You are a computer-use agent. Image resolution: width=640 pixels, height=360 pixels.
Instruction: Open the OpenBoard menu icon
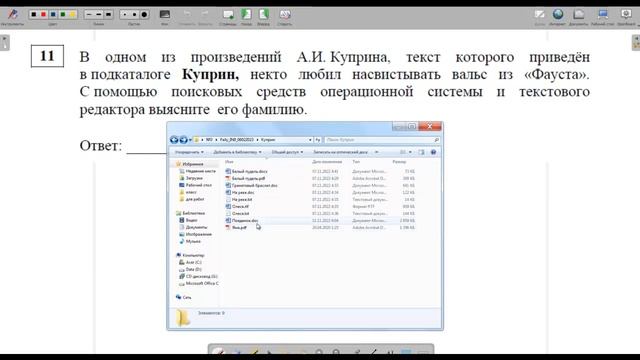pyautogui.click(x=626, y=14)
